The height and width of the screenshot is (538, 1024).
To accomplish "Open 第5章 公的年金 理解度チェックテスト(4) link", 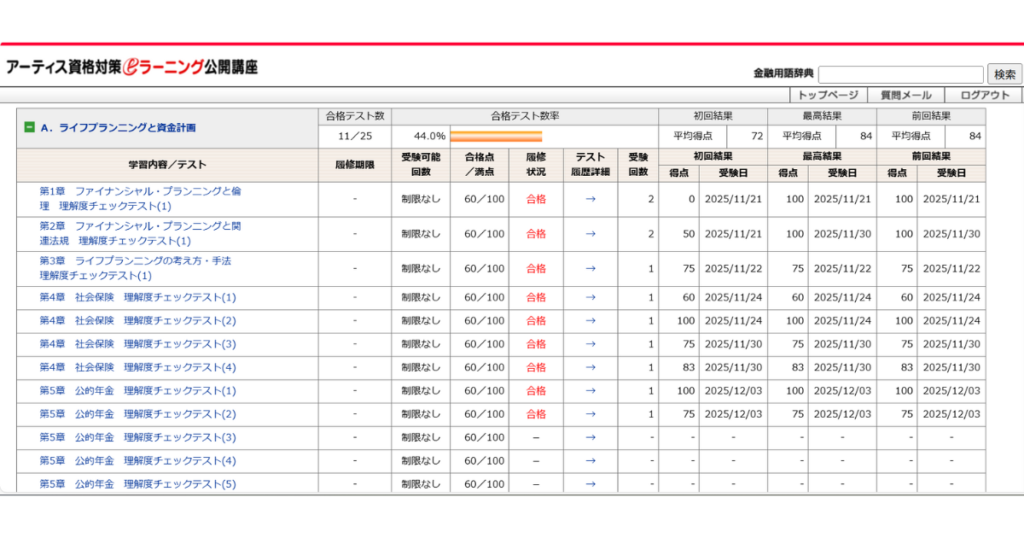I will pos(138,461).
